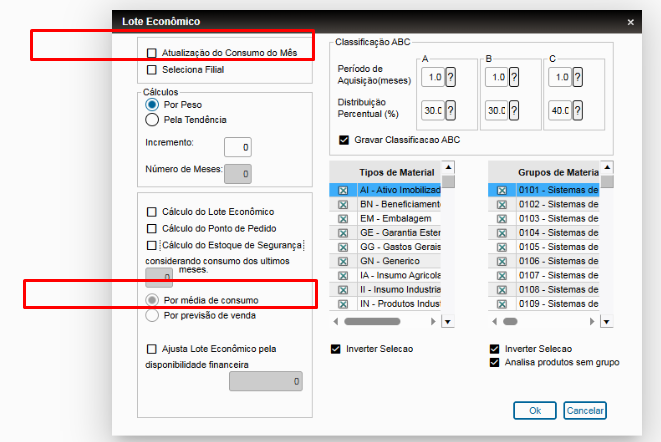Click the Cancelar button
The image size is (661, 442).
(x=585, y=410)
